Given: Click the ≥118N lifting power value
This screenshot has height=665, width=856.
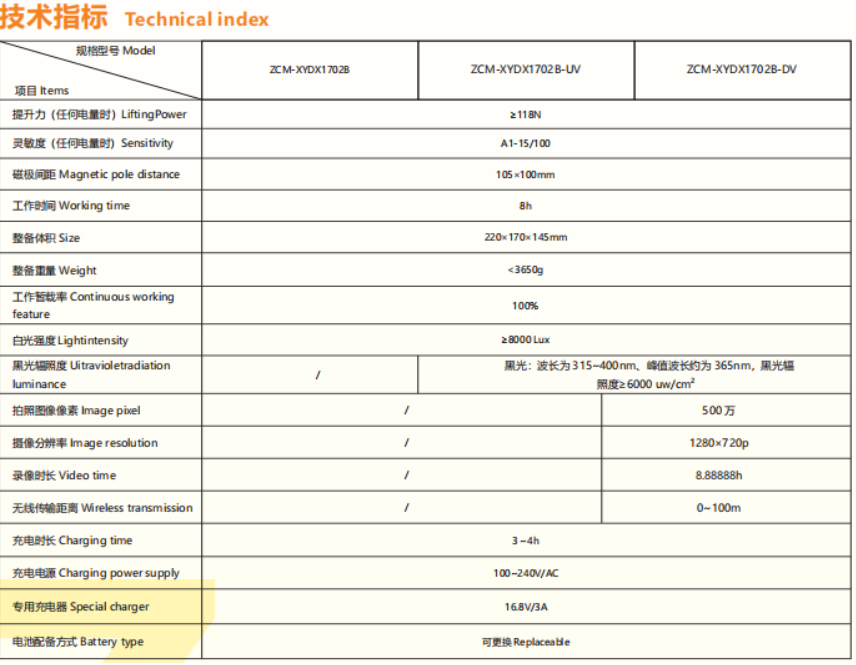Looking at the screenshot, I should (x=525, y=115).
